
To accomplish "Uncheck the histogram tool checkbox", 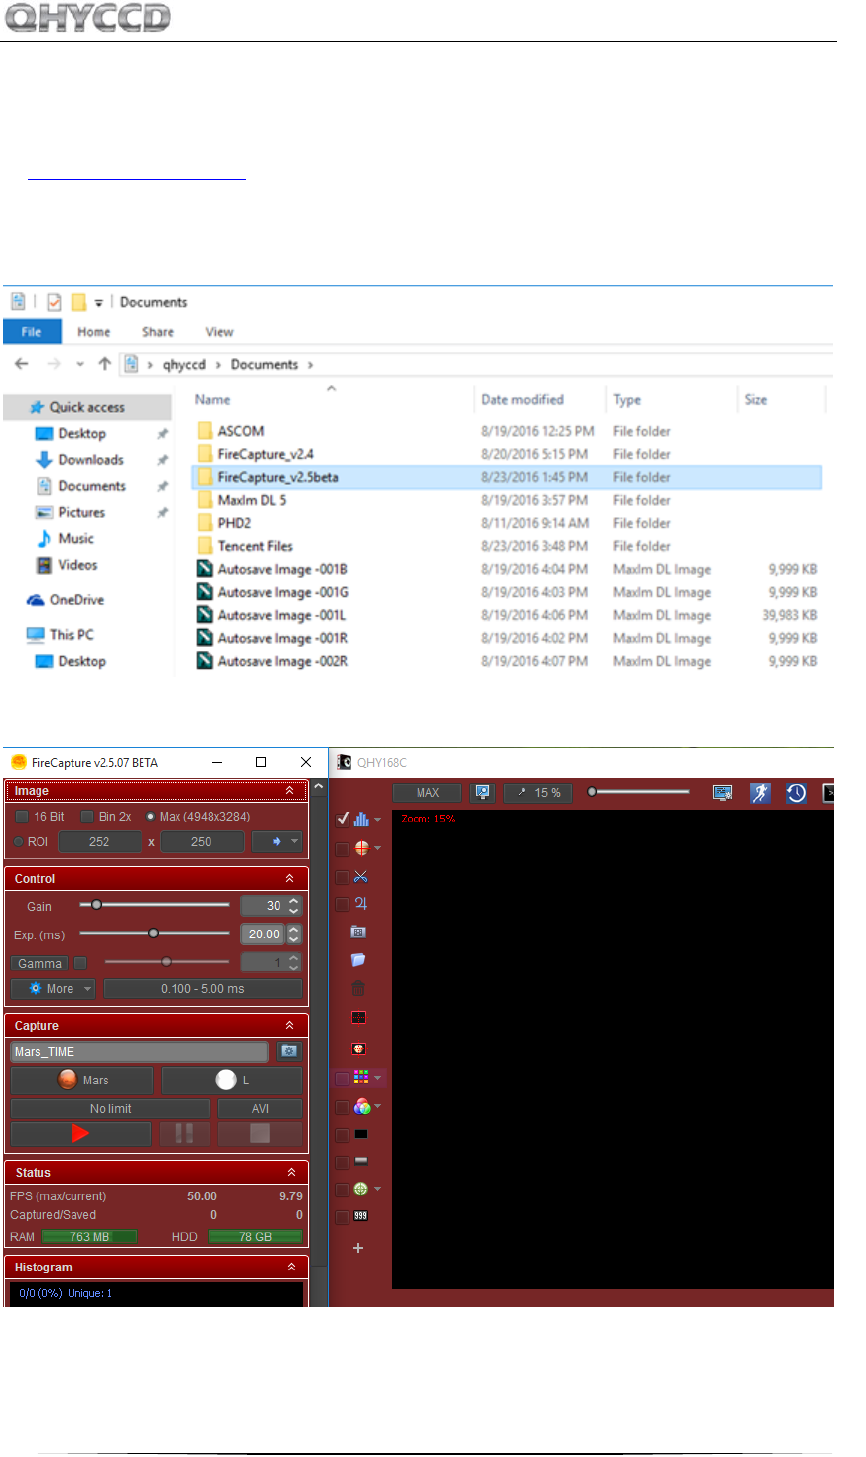I will pos(343,819).
